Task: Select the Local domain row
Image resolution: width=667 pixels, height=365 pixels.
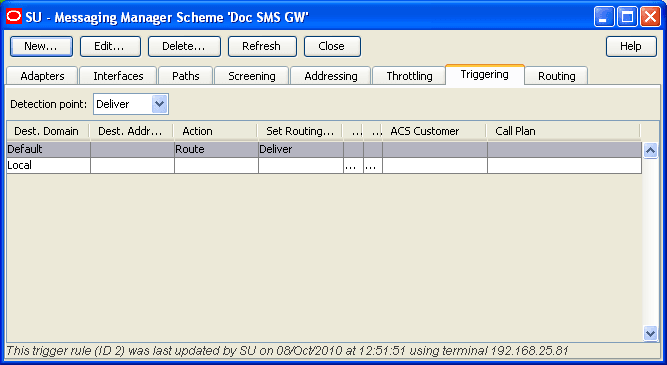Action: tap(324, 165)
